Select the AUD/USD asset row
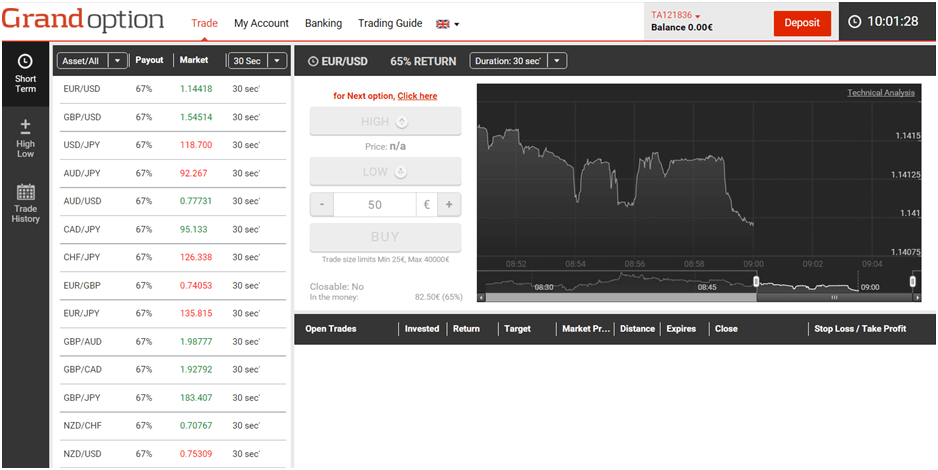This screenshot has height=470, width=938. [173, 201]
